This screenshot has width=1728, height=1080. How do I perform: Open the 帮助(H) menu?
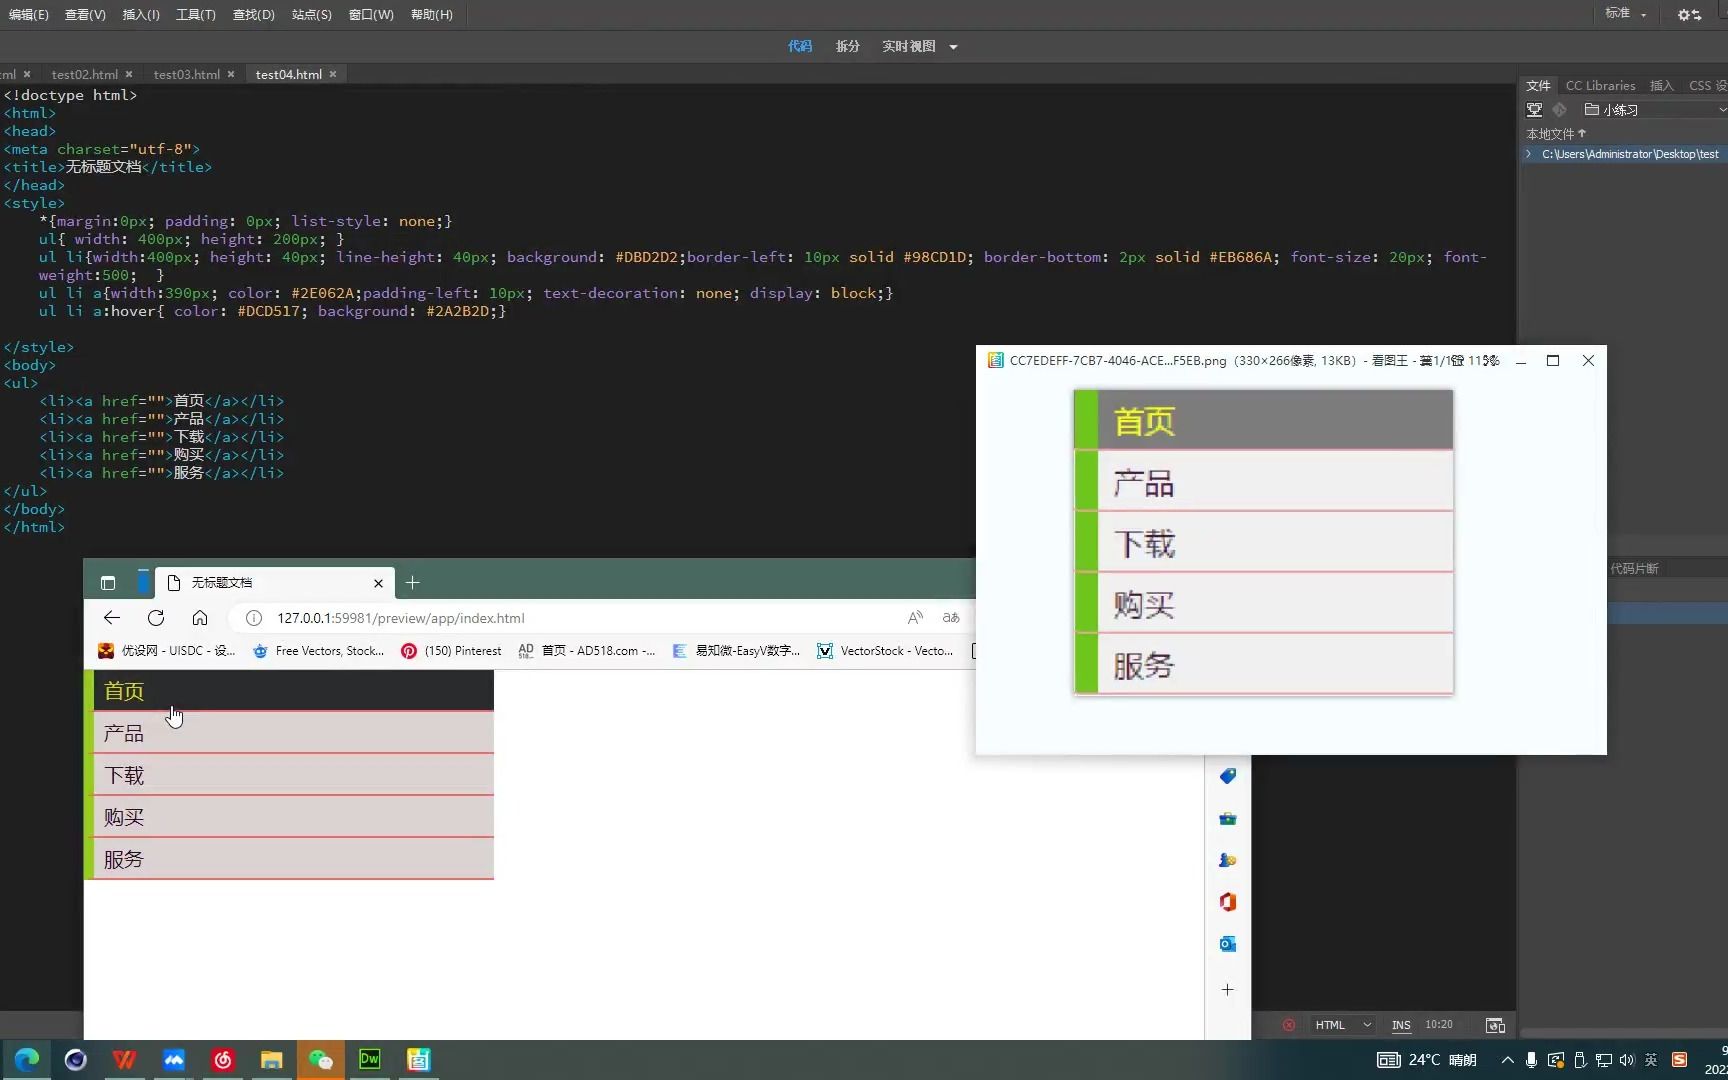point(432,15)
